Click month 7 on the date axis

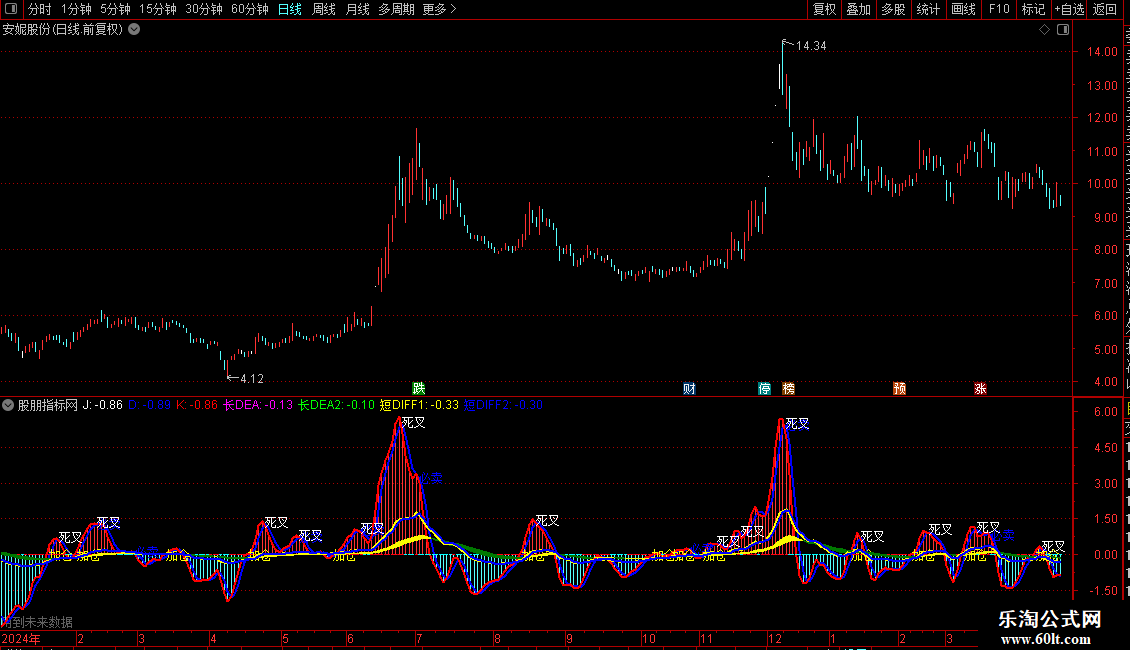[x=419, y=638]
